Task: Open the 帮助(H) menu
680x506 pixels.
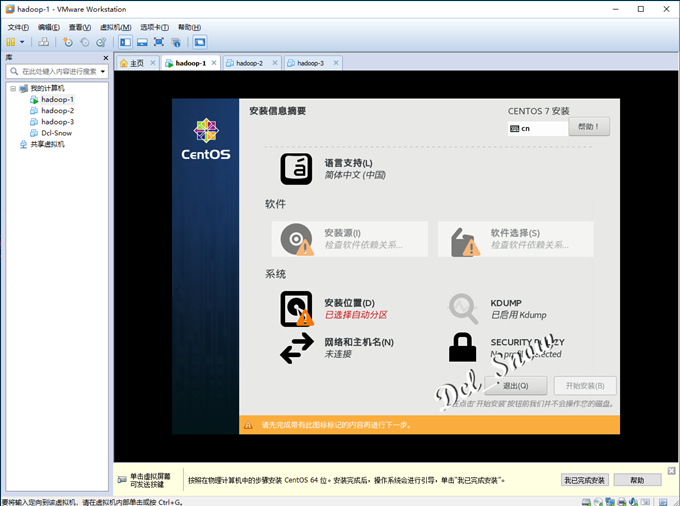Action: click(189, 27)
